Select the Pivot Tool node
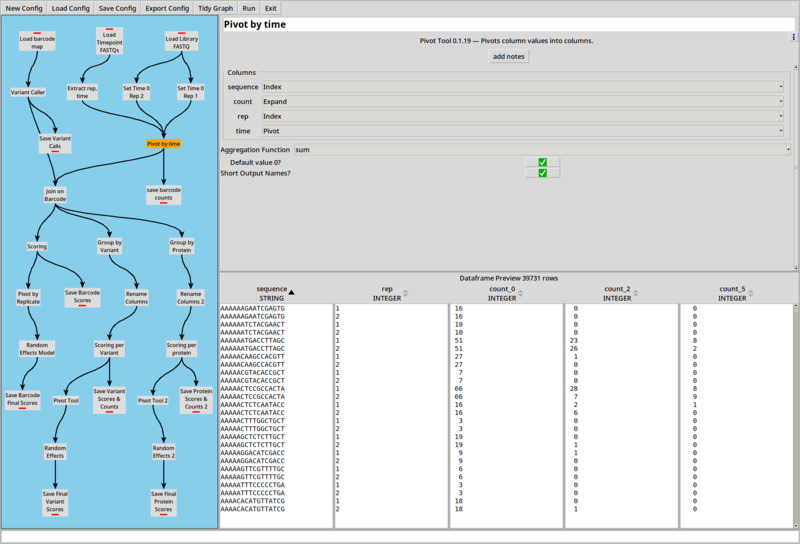Screen dimensions: 800x544 (x=66, y=401)
